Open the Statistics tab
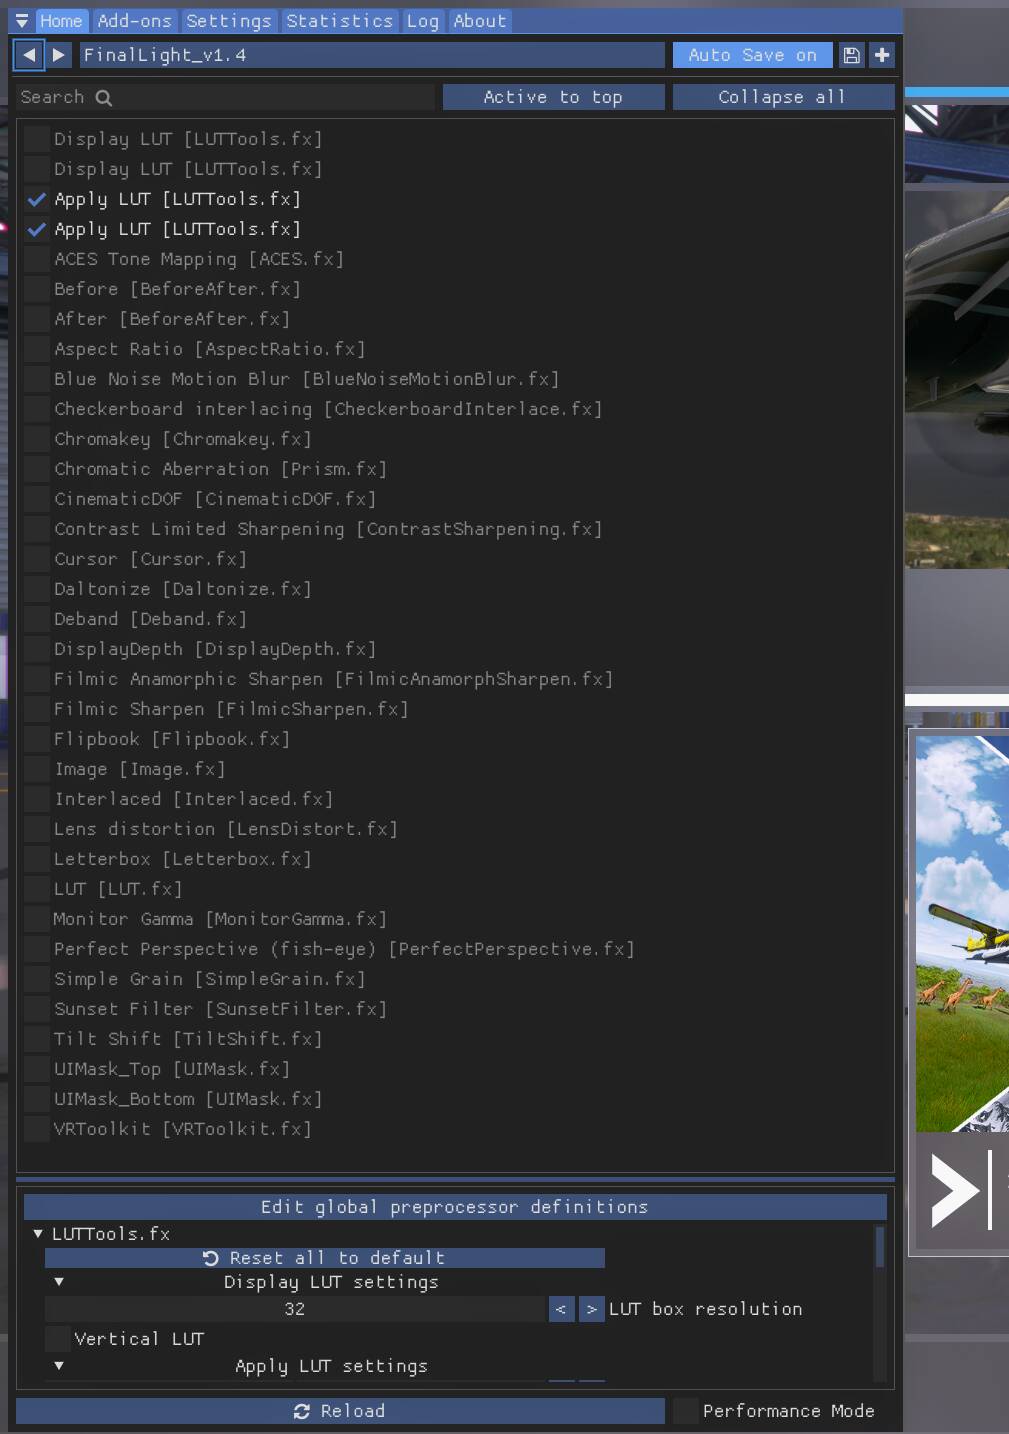Viewport: 1009px width, 1434px height. [x=340, y=21]
